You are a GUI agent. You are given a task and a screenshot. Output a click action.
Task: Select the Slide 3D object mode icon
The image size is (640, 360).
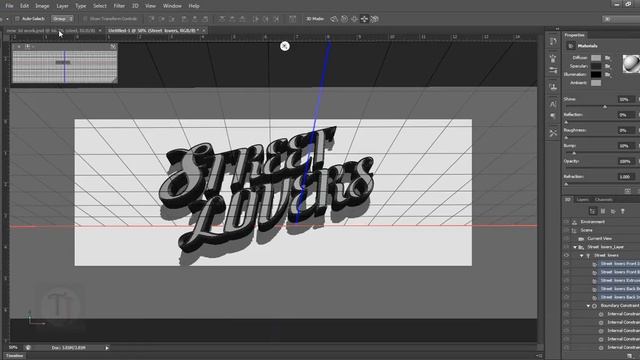[364, 19]
